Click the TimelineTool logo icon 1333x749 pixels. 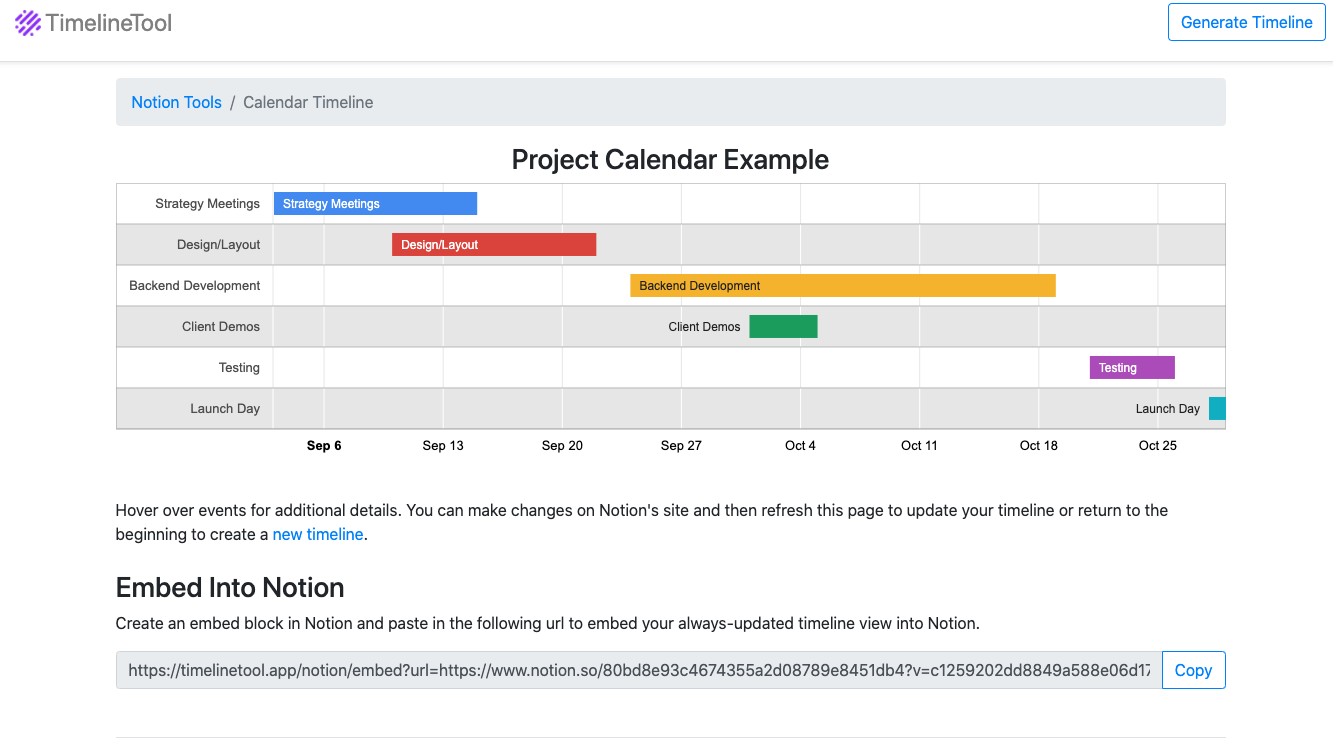click(x=28, y=22)
